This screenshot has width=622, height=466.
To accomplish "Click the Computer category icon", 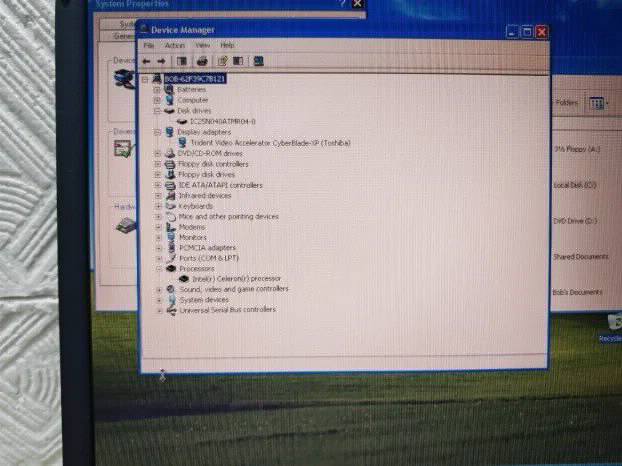I will 169,100.
